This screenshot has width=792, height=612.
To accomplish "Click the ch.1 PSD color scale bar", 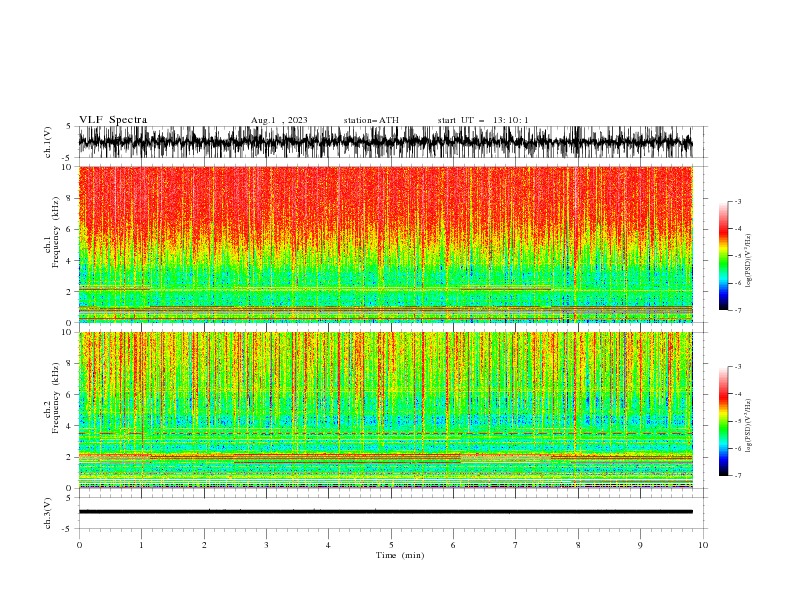I will click(x=723, y=255).
